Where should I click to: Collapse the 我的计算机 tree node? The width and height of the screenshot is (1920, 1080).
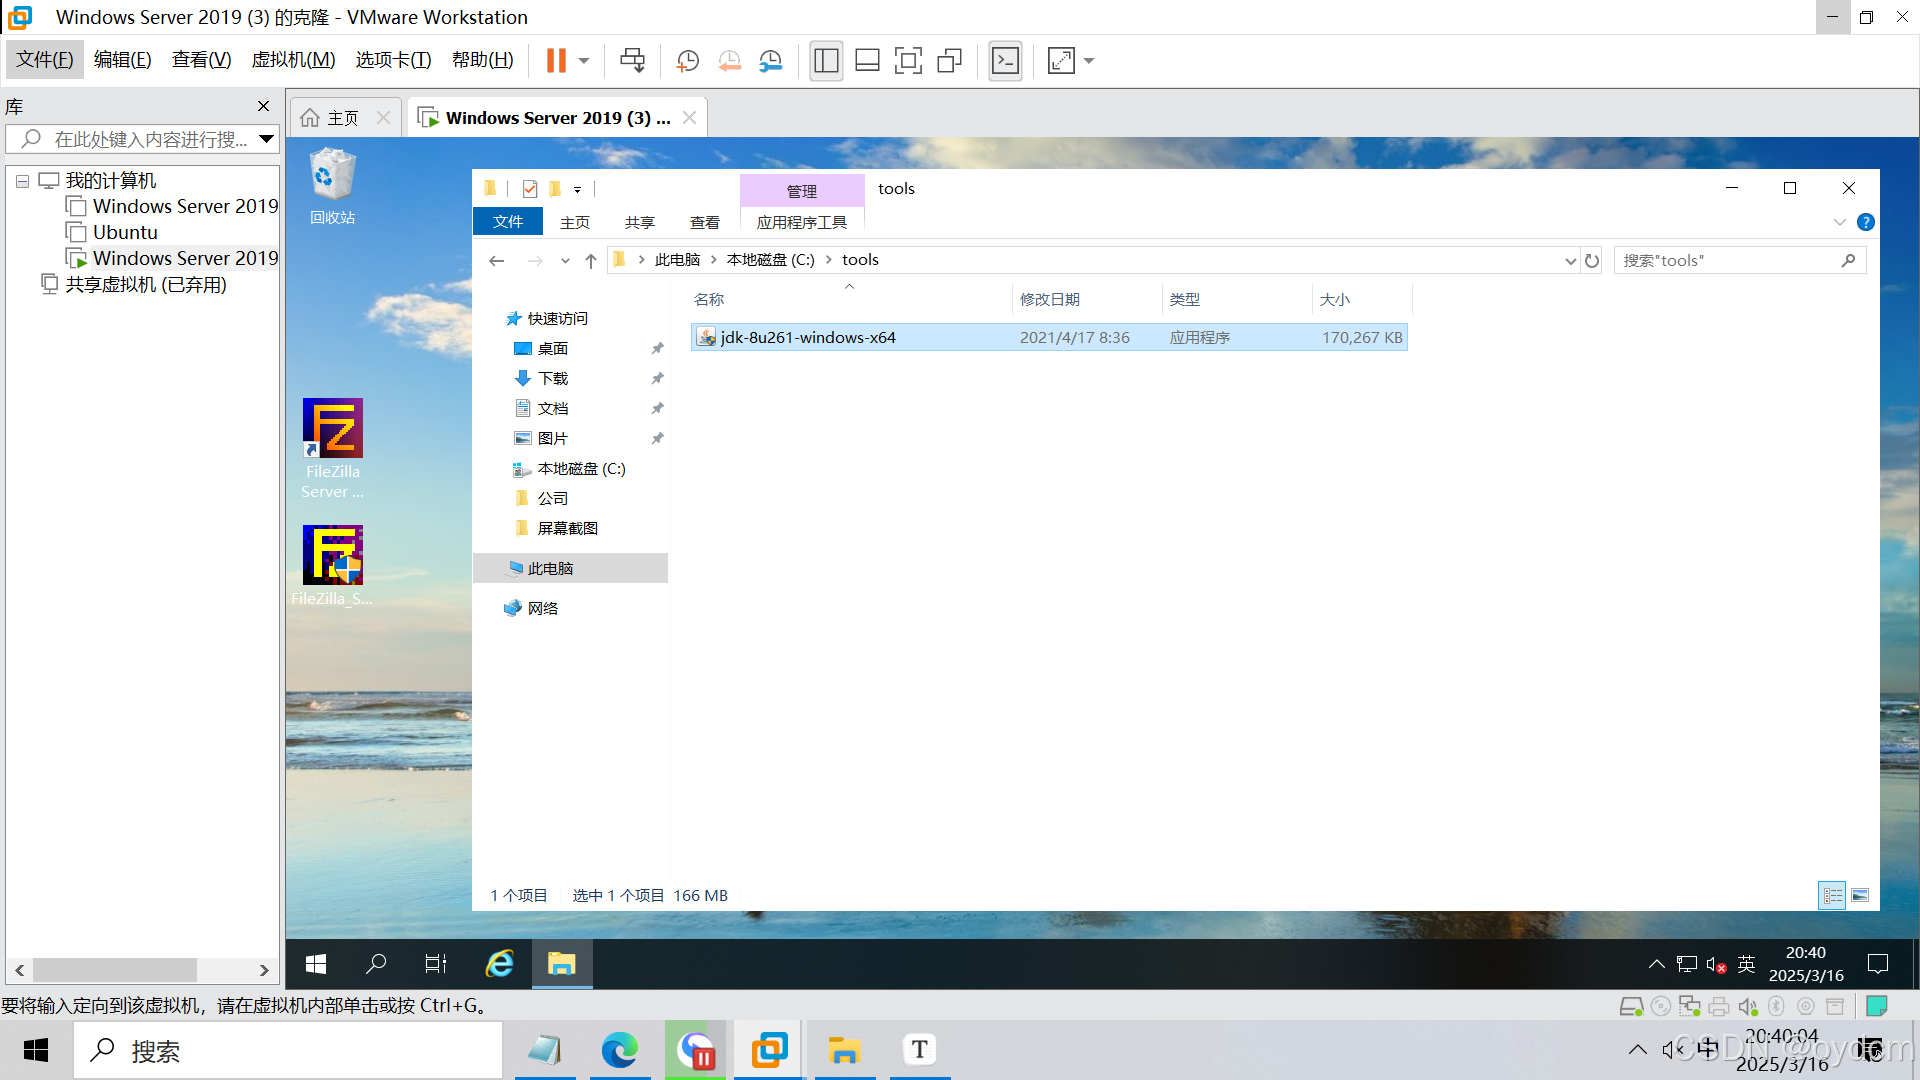tap(22, 180)
